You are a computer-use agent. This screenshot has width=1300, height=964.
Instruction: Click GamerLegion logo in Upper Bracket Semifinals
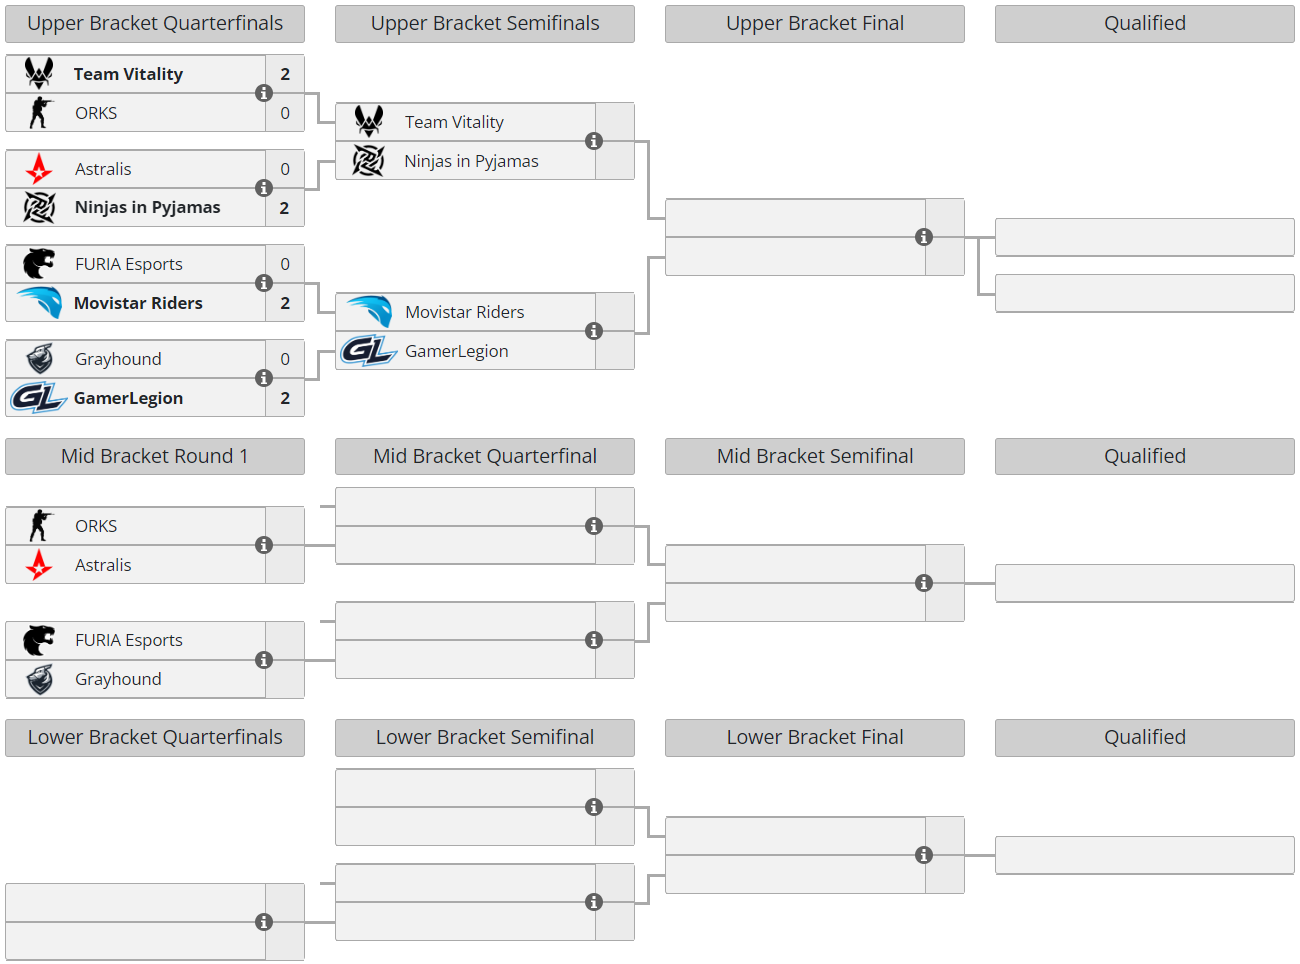point(368,351)
